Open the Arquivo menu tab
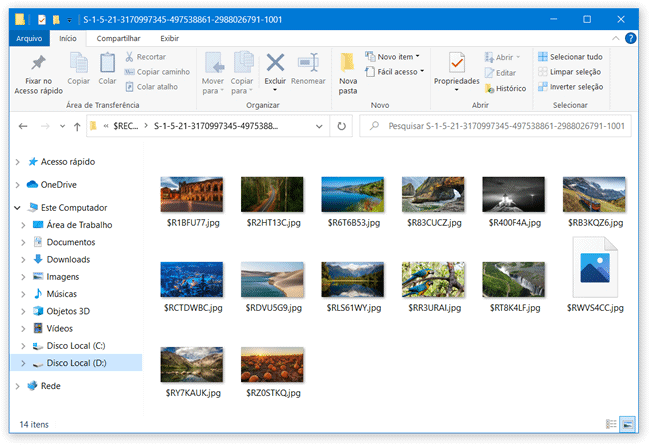 [x=29, y=38]
